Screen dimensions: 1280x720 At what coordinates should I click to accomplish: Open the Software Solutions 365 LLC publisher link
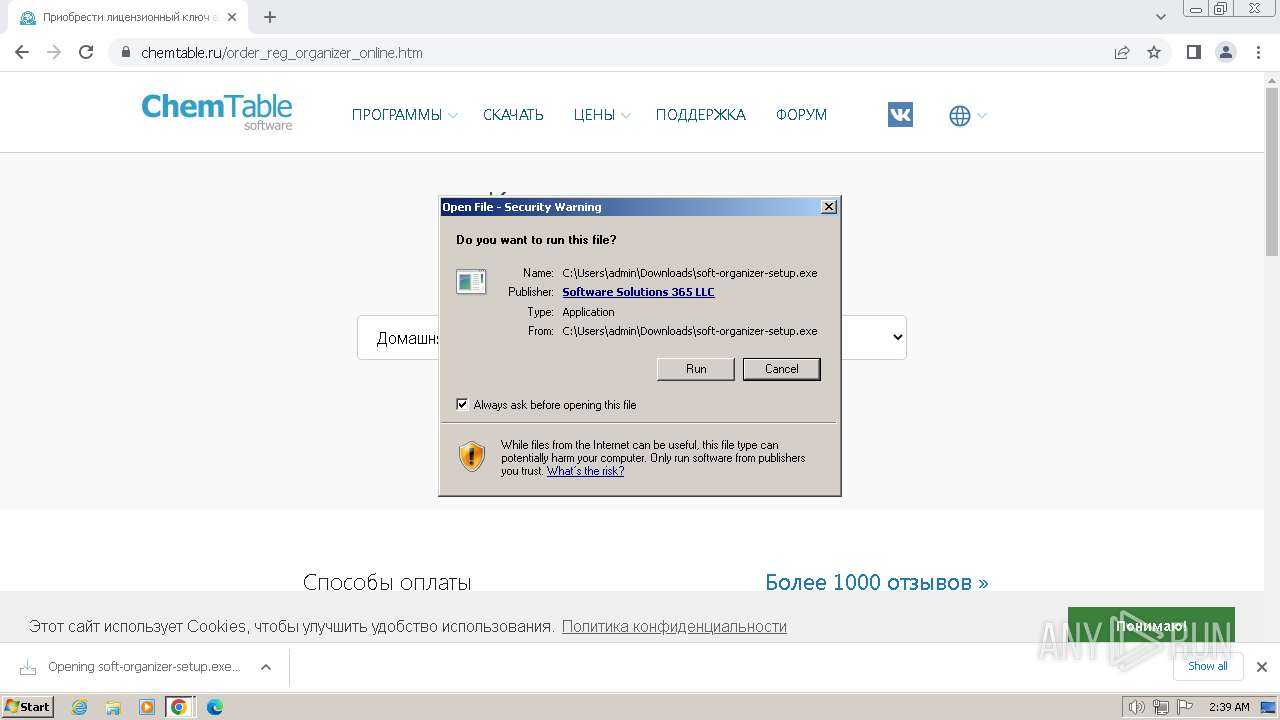point(638,292)
